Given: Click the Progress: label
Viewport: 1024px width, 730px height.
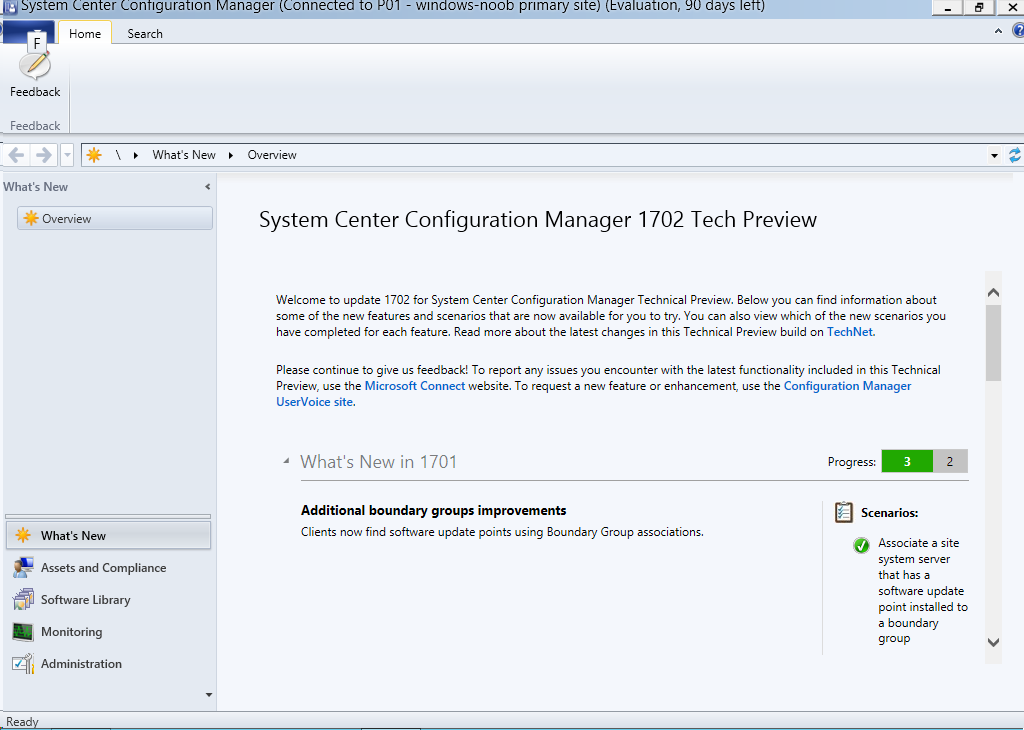Looking at the screenshot, I should point(852,462).
